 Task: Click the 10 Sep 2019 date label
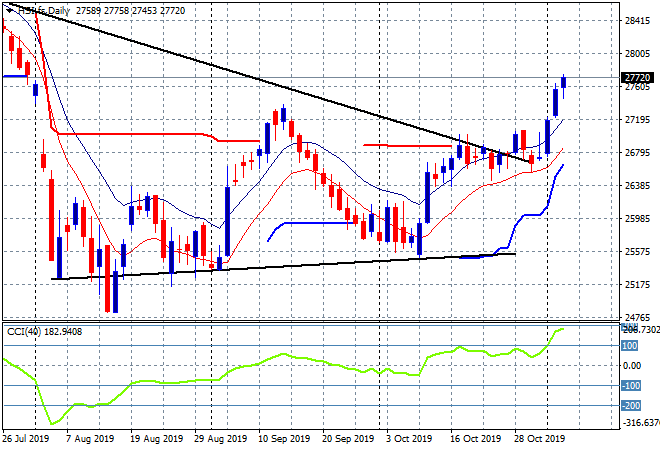[284, 439]
